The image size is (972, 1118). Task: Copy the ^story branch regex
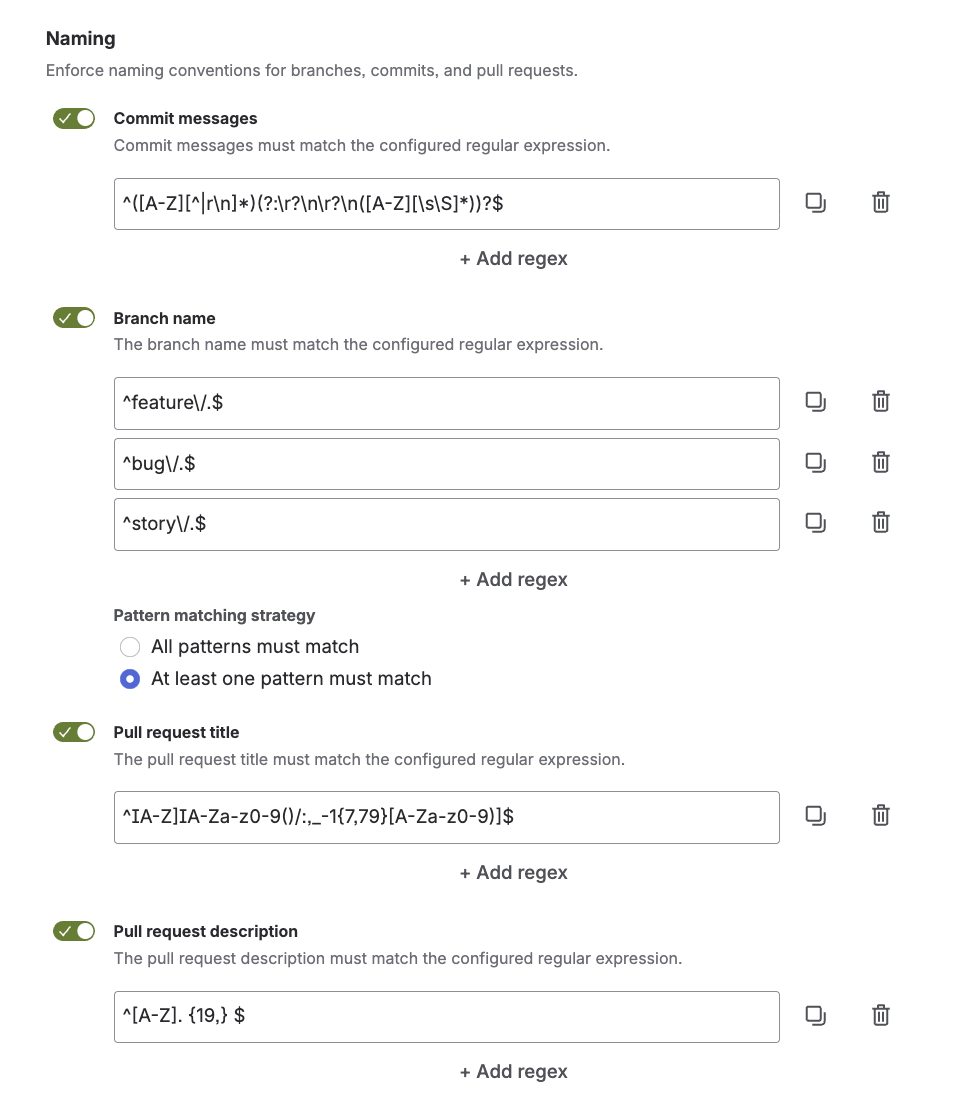(815, 523)
